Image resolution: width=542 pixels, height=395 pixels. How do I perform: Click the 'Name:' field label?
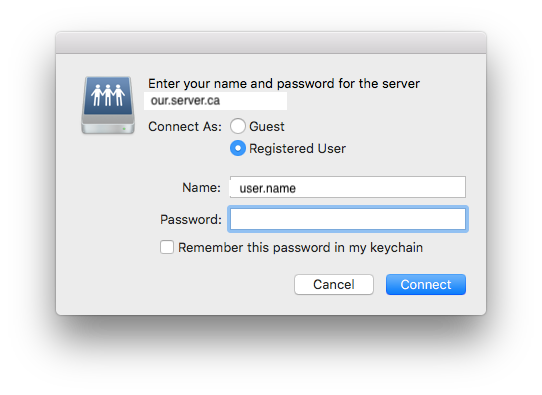pos(202,188)
